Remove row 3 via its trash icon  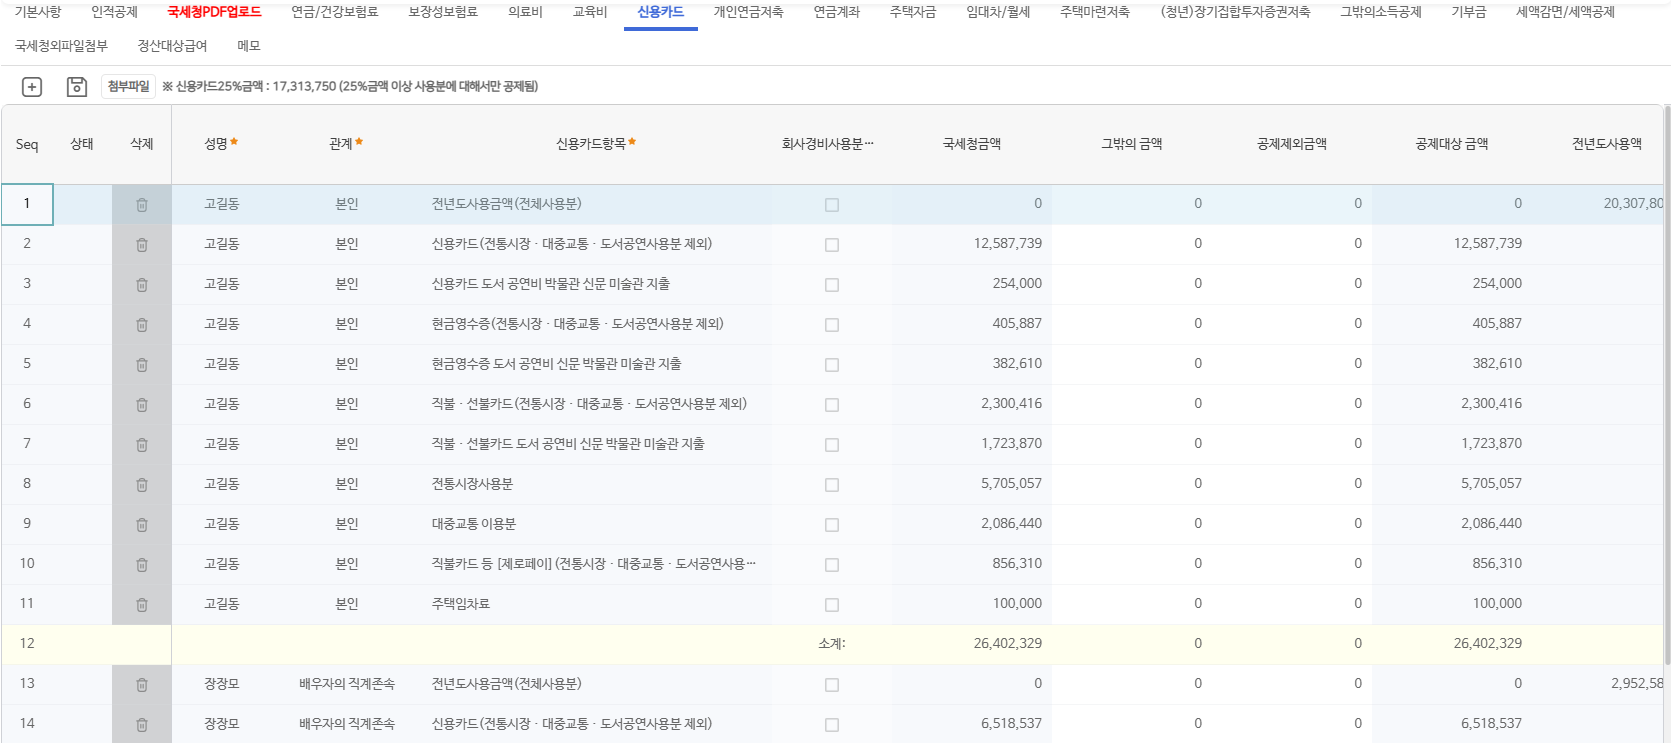coord(142,285)
